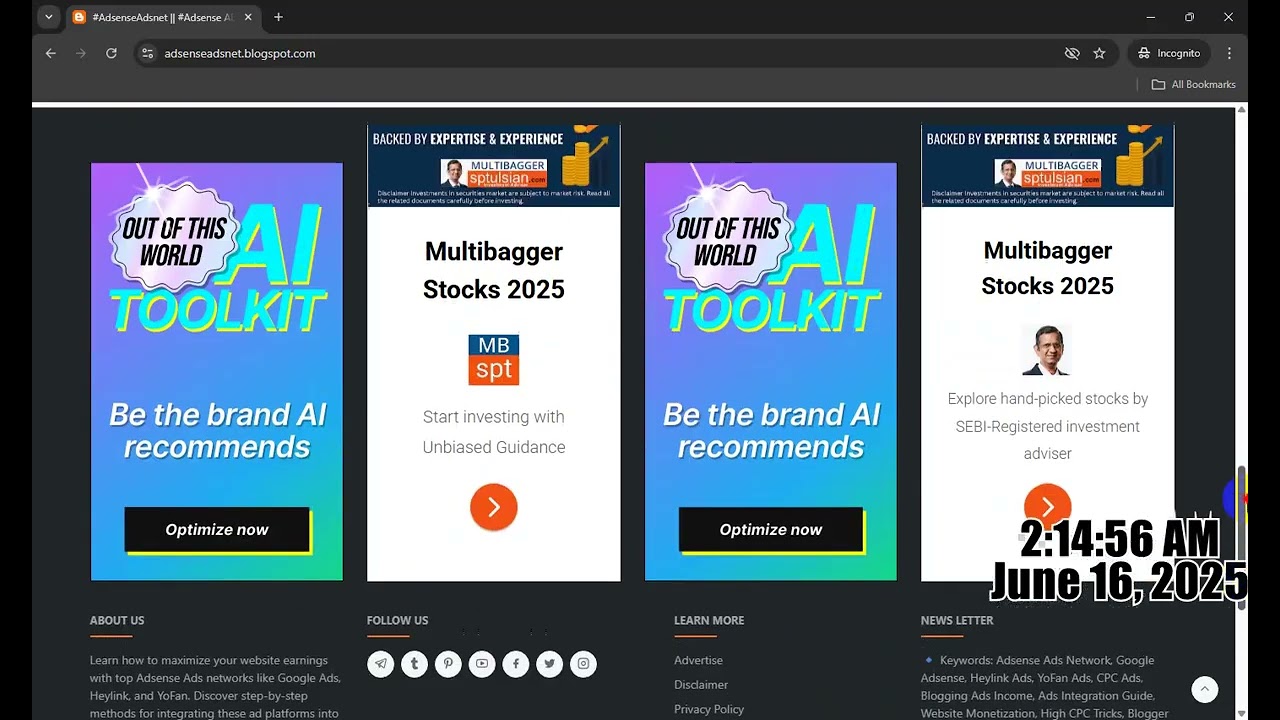
Task: Click orange arrow under Unbiased Guidance ad
Action: [494, 508]
